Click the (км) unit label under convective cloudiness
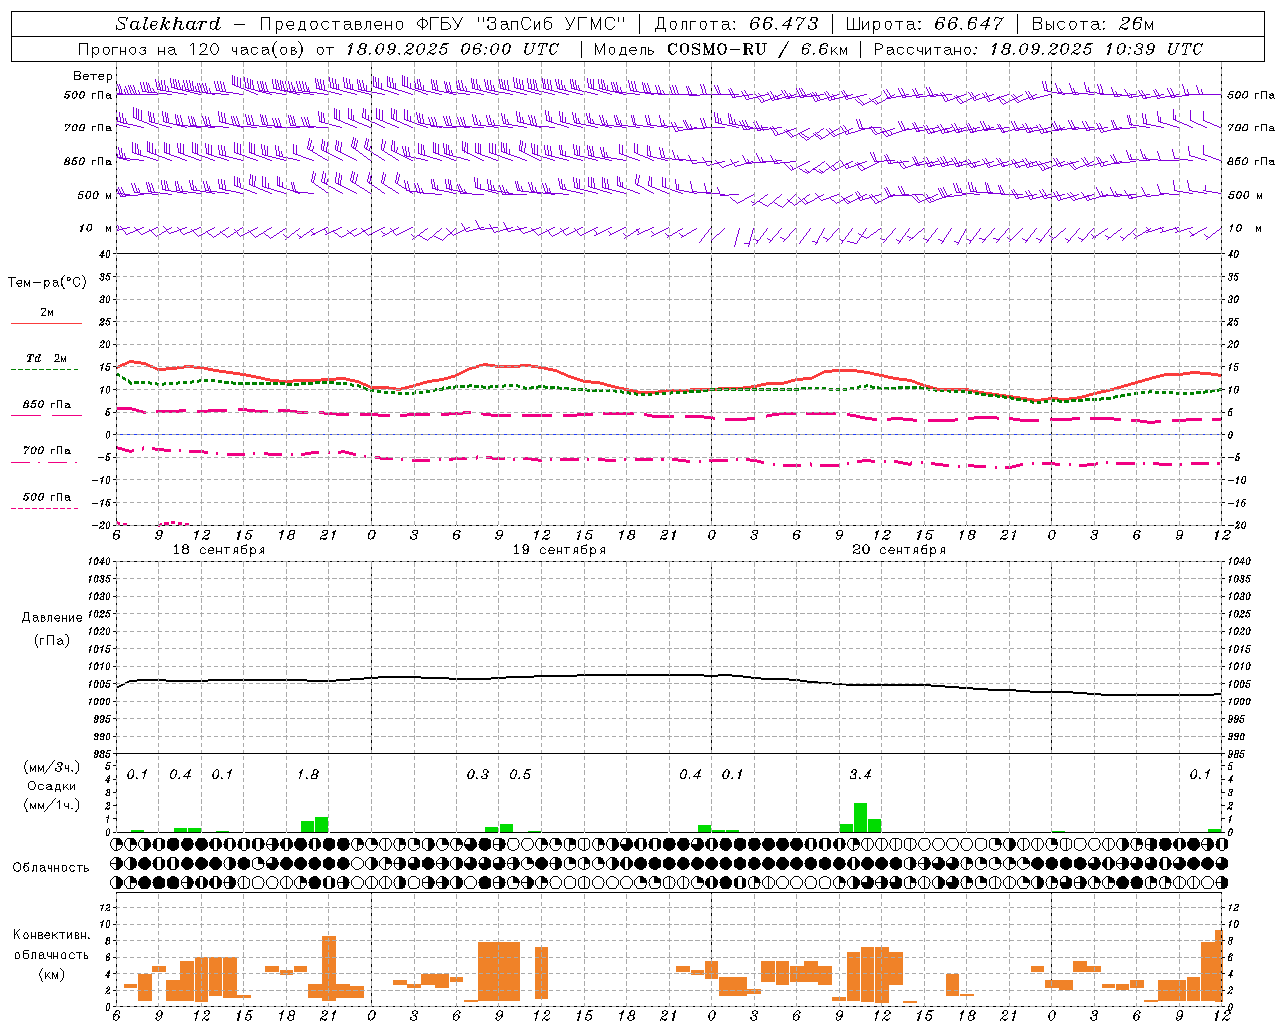The image size is (1280, 1024). coord(51,974)
